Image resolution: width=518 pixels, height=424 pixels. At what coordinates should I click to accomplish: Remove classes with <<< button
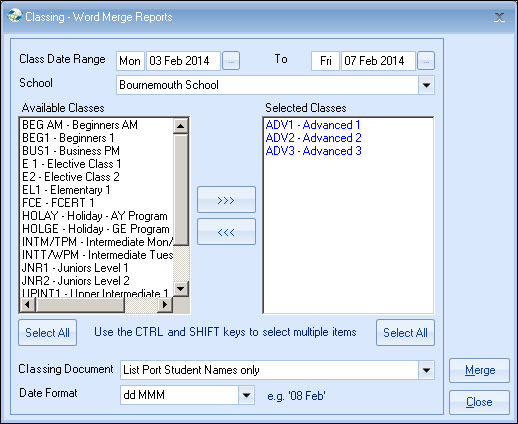pyautogui.click(x=226, y=232)
